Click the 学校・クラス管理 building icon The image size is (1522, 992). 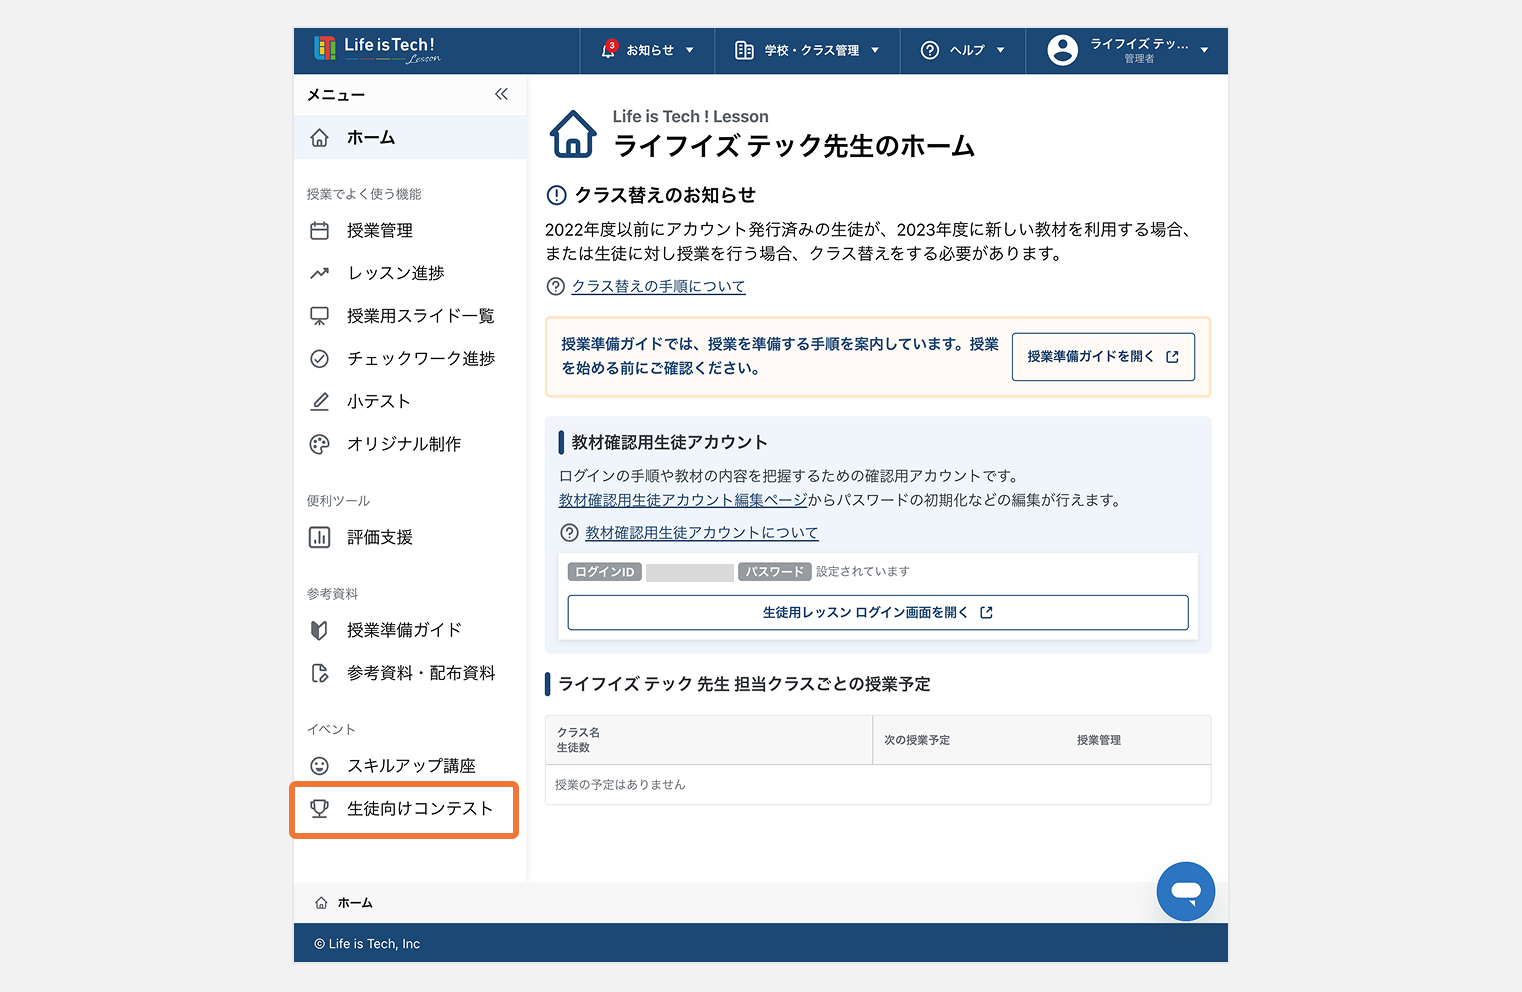[x=744, y=50]
